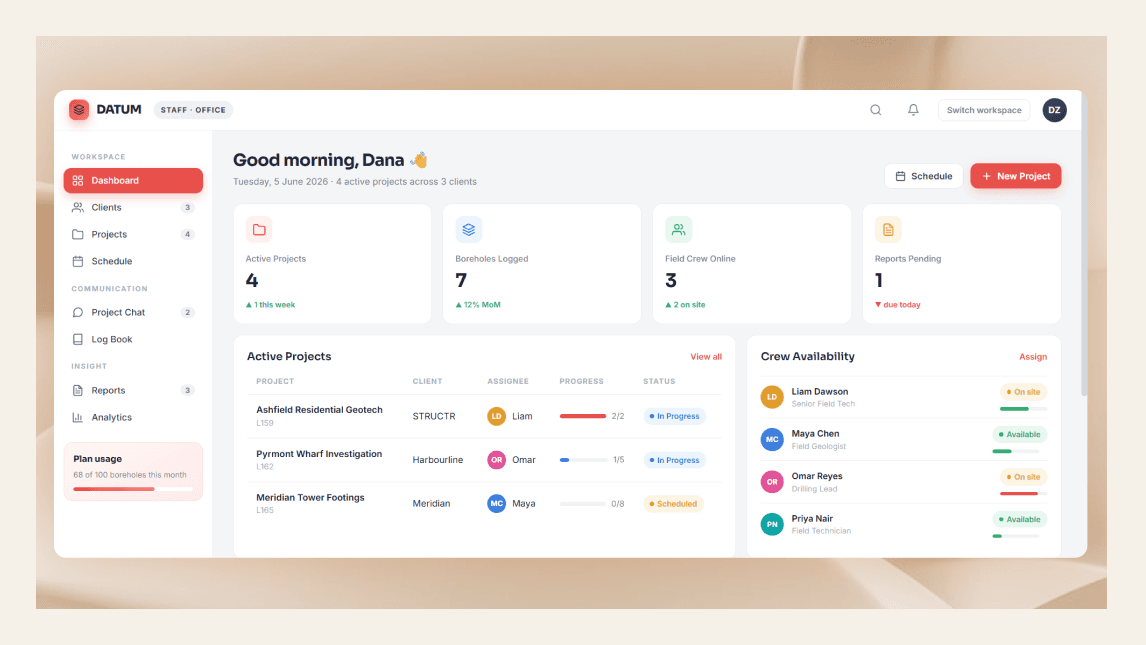This screenshot has width=1146, height=645.
Task: Create a New Project
Action: (x=1016, y=176)
